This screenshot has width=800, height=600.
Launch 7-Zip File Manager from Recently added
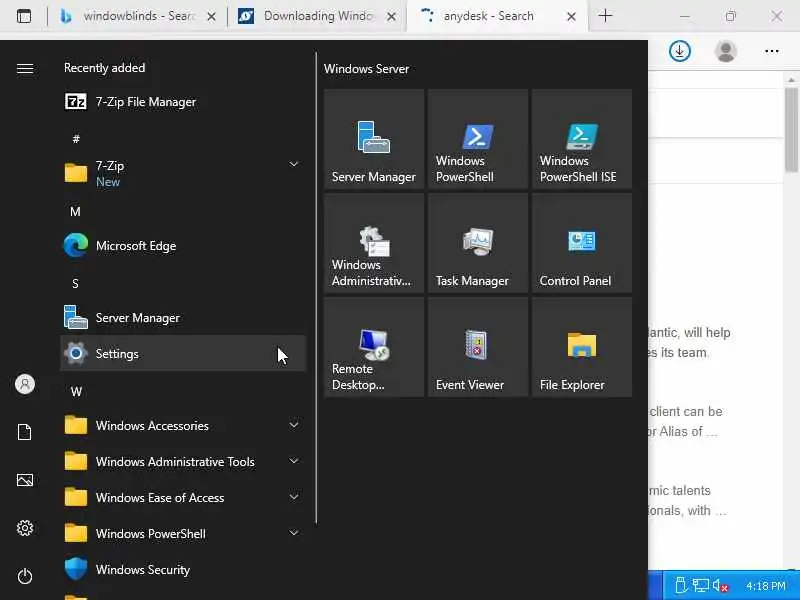coord(183,102)
